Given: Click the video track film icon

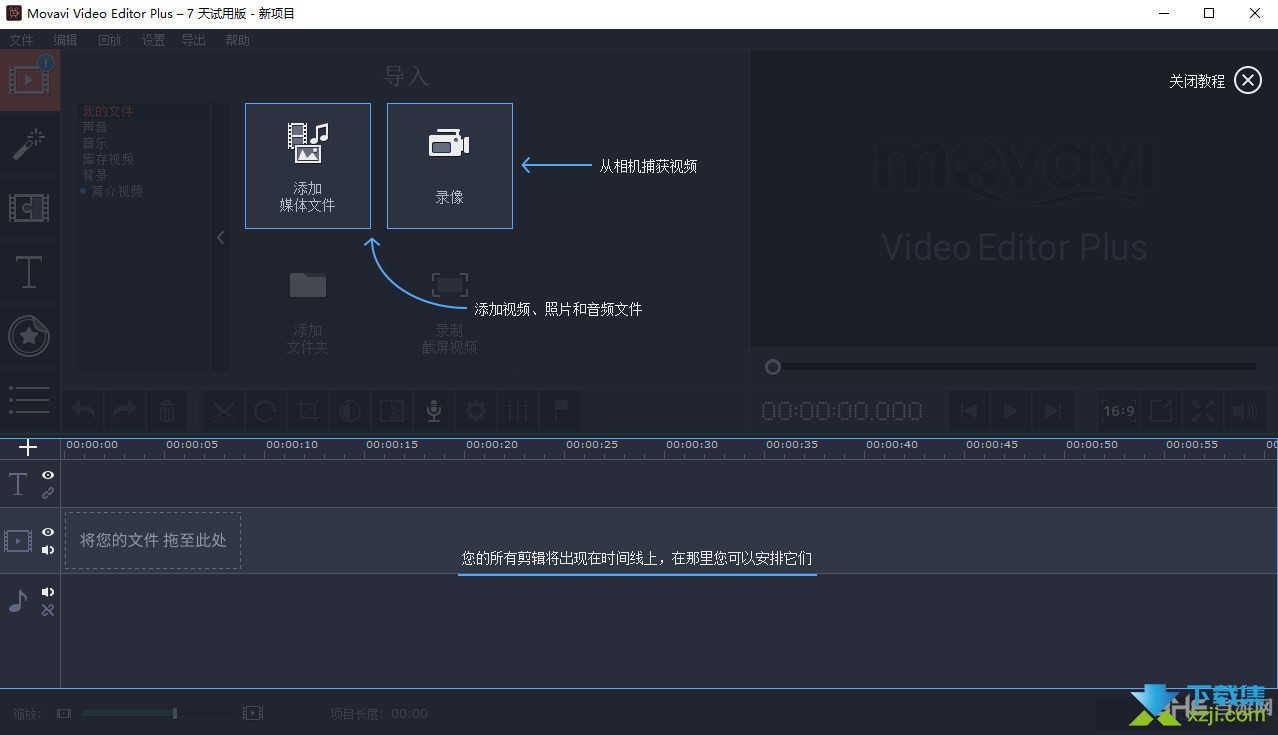Looking at the screenshot, I should point(18,541).
